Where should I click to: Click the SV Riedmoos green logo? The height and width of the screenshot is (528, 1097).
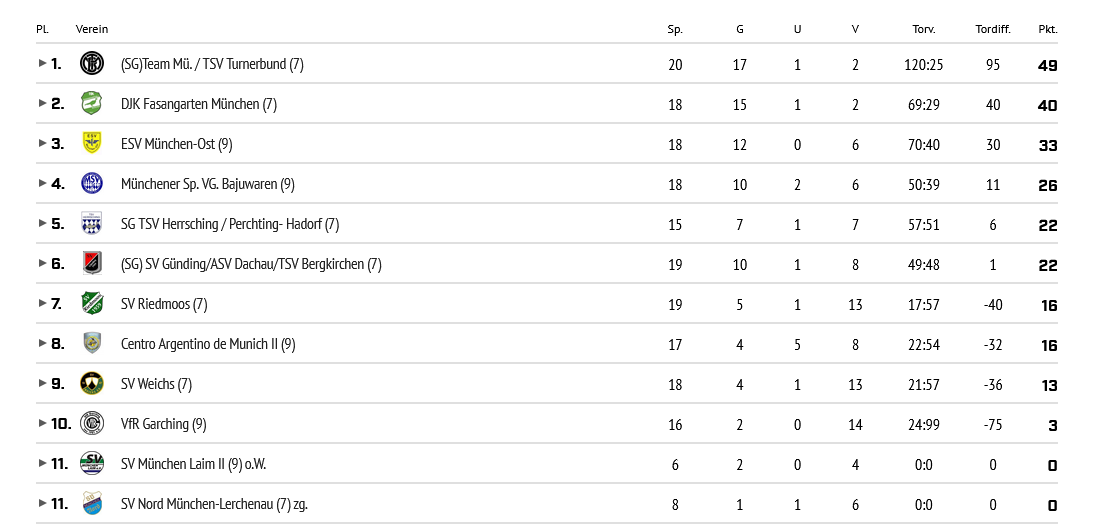pyautogui.click(x=92, y=303)
